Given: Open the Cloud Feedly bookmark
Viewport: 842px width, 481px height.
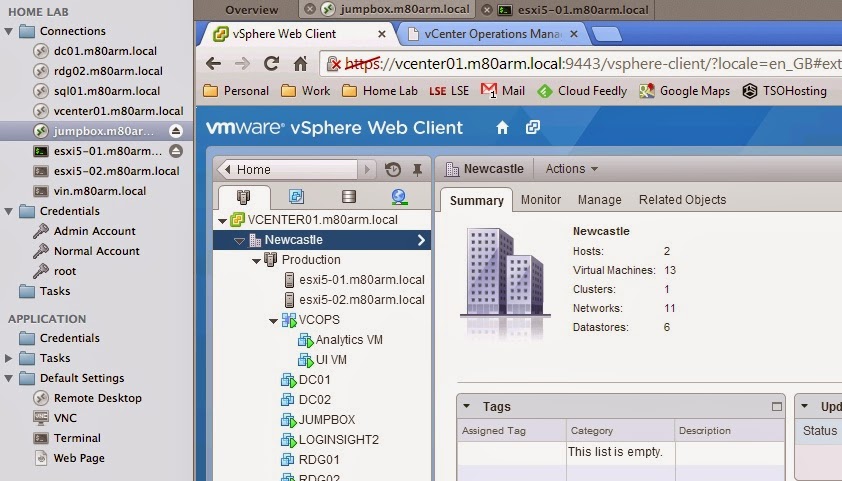Looking at the screenshot, I should (582, 91).
